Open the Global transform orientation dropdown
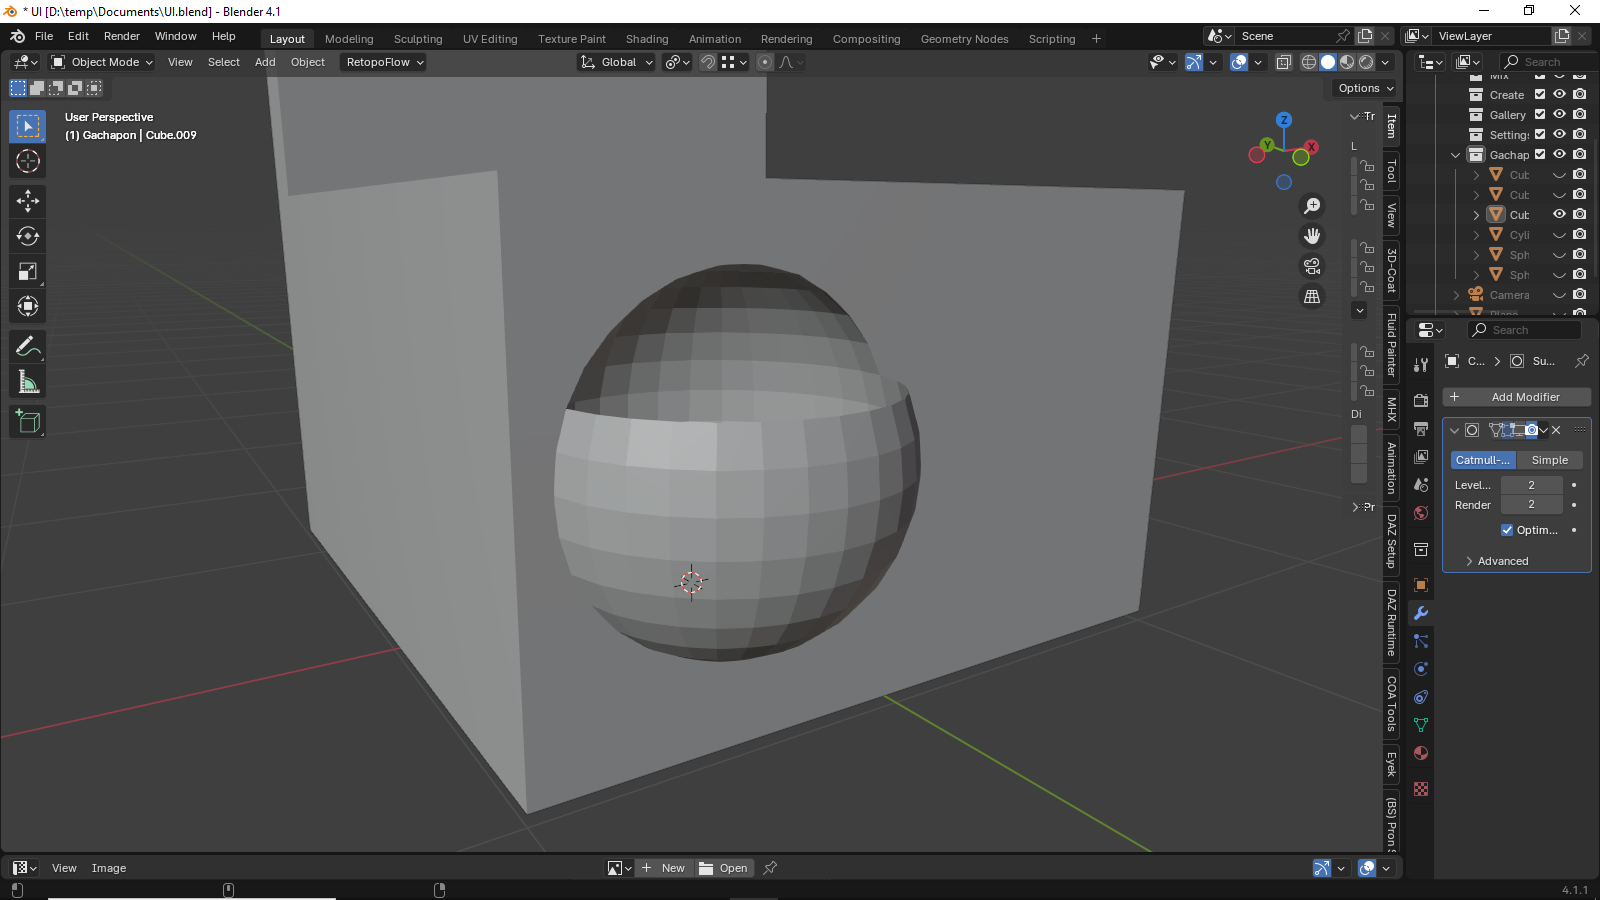Screen dimensions: 1600x900 (616, 62)
